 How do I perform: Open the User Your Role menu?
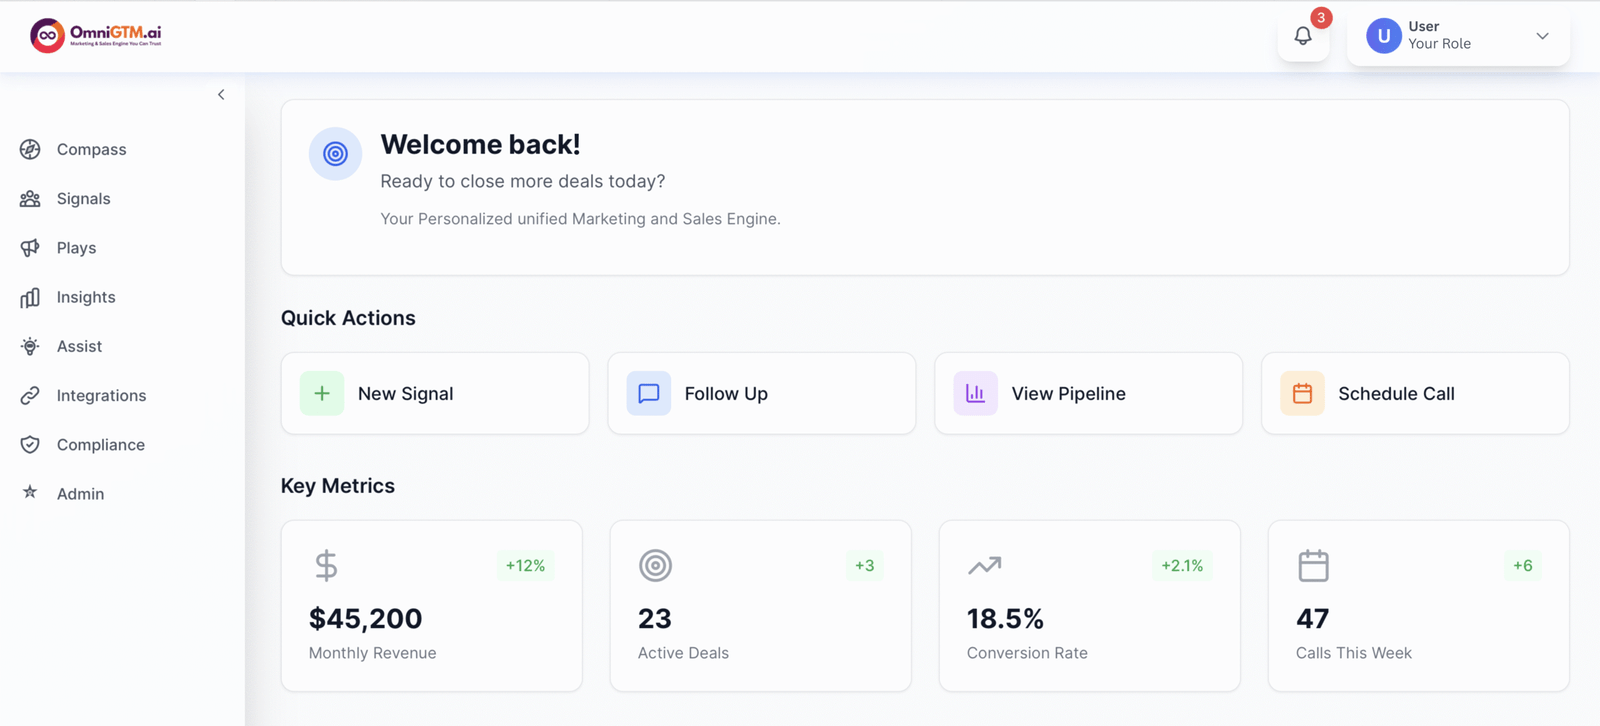point(1438,36)
